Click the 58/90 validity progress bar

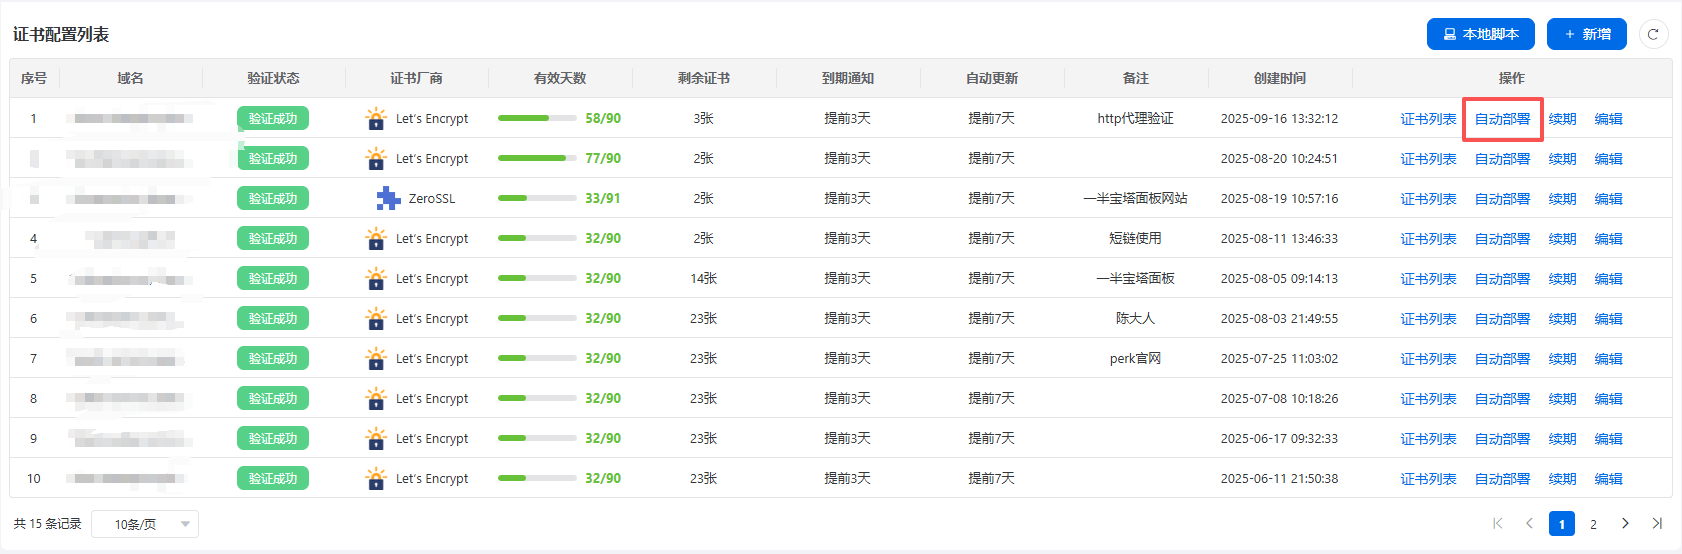pos(536,118)
